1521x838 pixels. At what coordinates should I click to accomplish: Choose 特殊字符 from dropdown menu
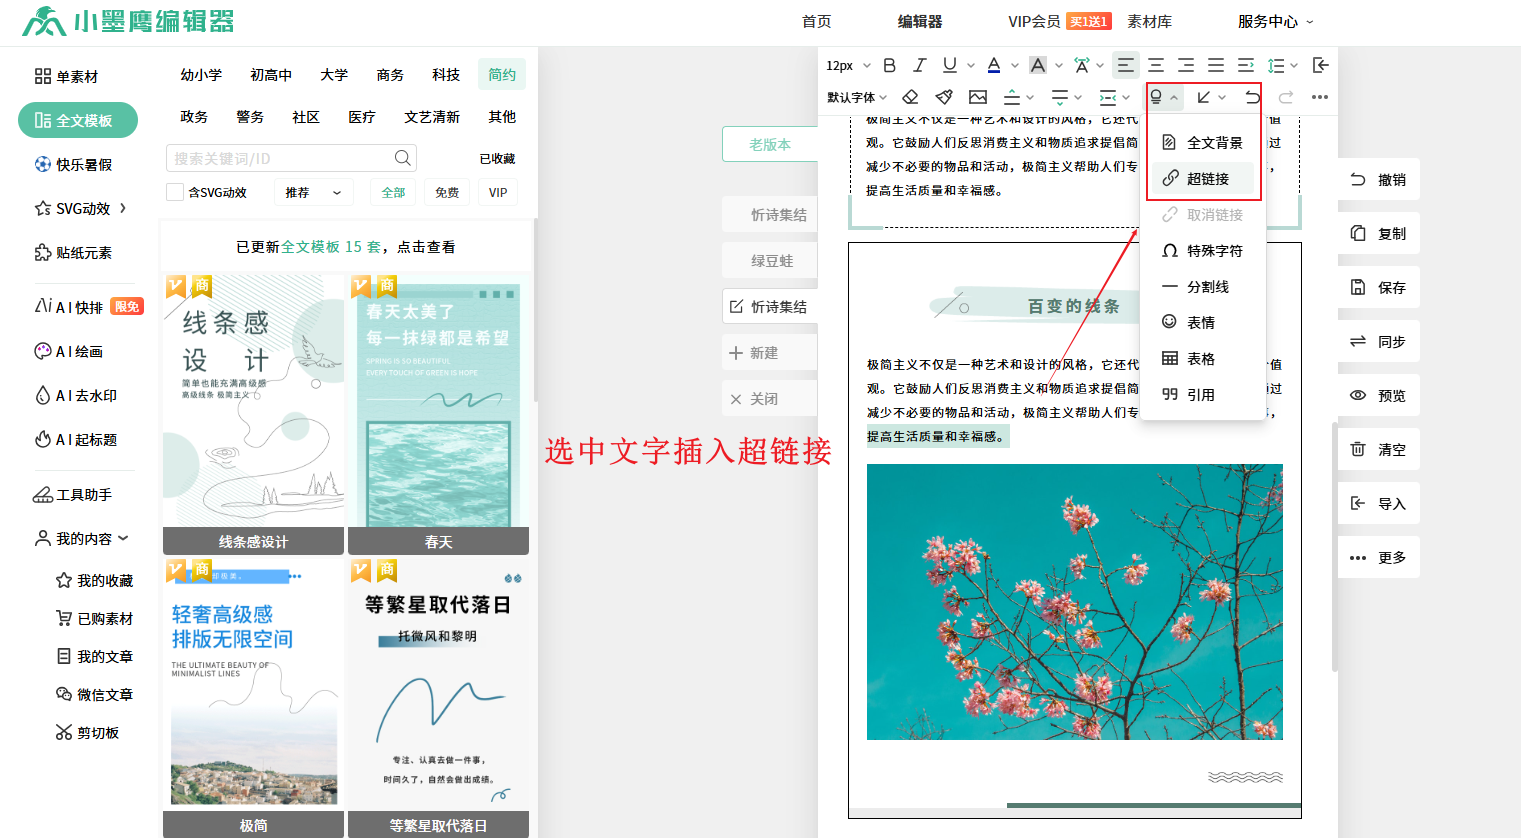point(1203,251)
